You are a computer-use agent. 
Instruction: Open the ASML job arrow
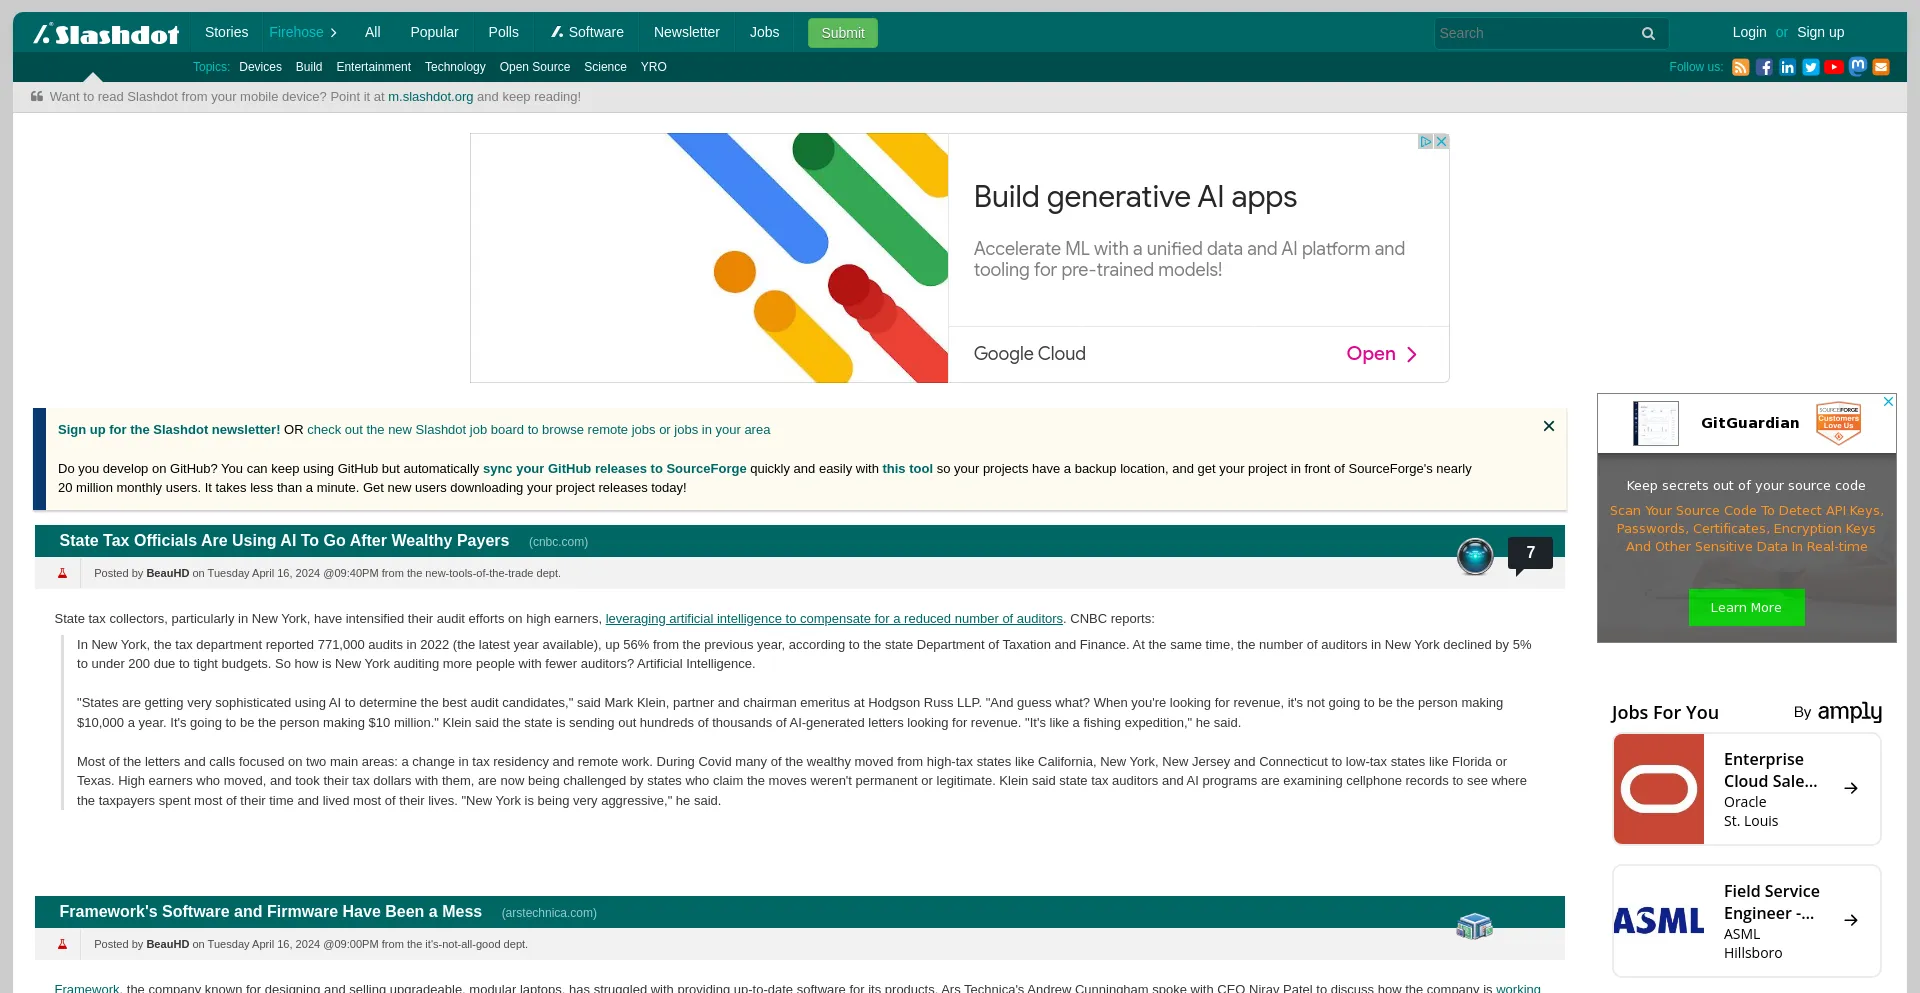coord(1851,920)
